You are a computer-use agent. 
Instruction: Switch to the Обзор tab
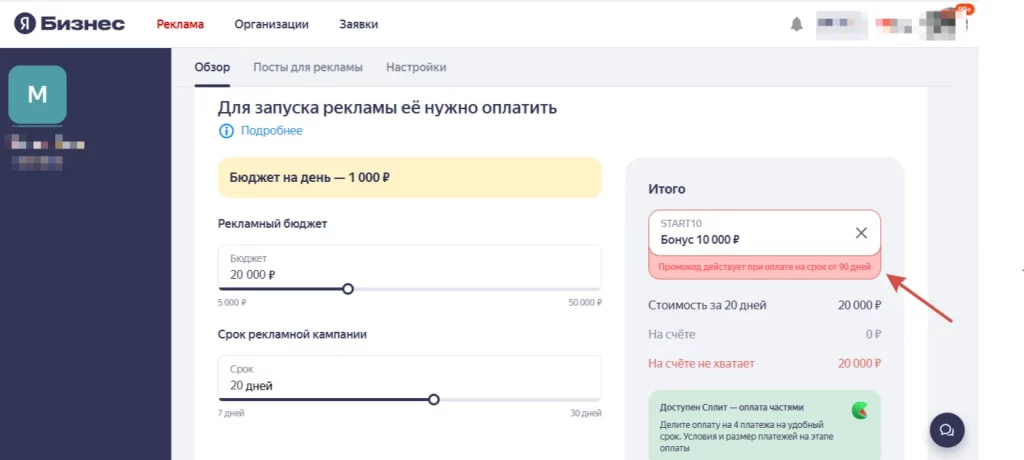(212, 67)
